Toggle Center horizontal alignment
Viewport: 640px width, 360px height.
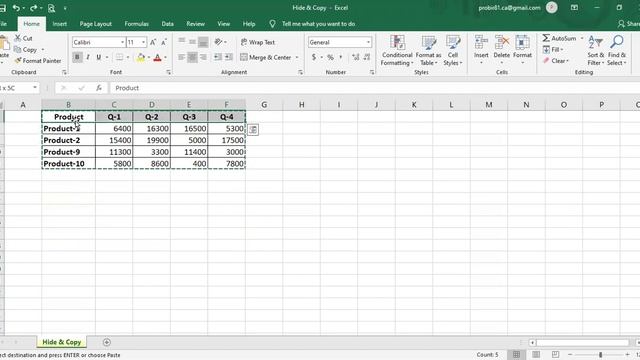(192, 57)
